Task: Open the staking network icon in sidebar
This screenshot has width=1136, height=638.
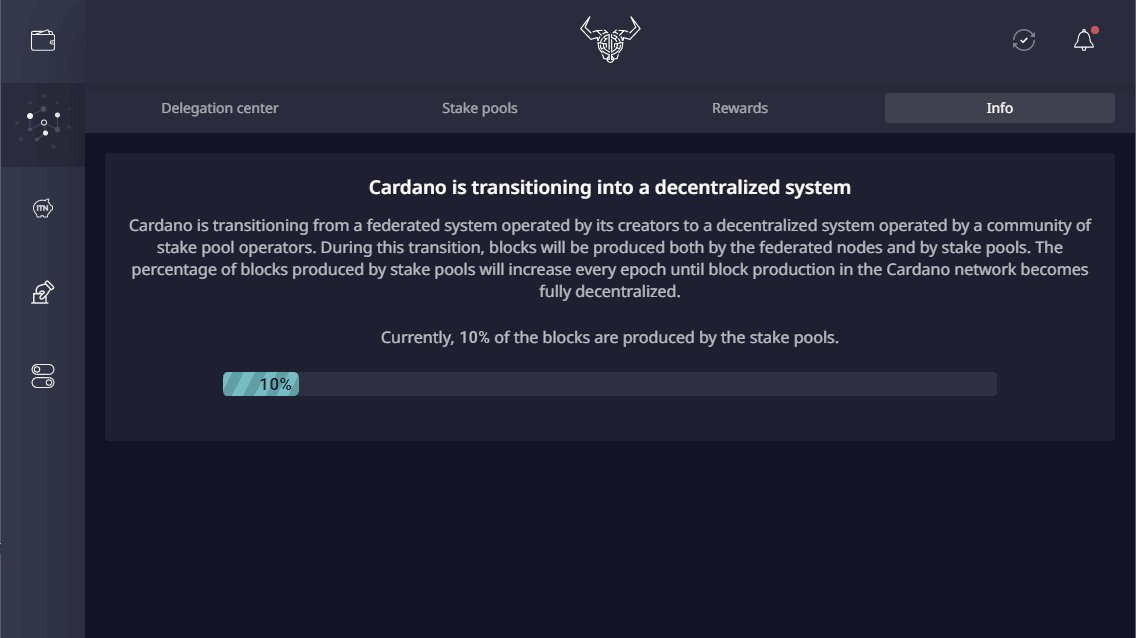Action: [x=43, y=125]
